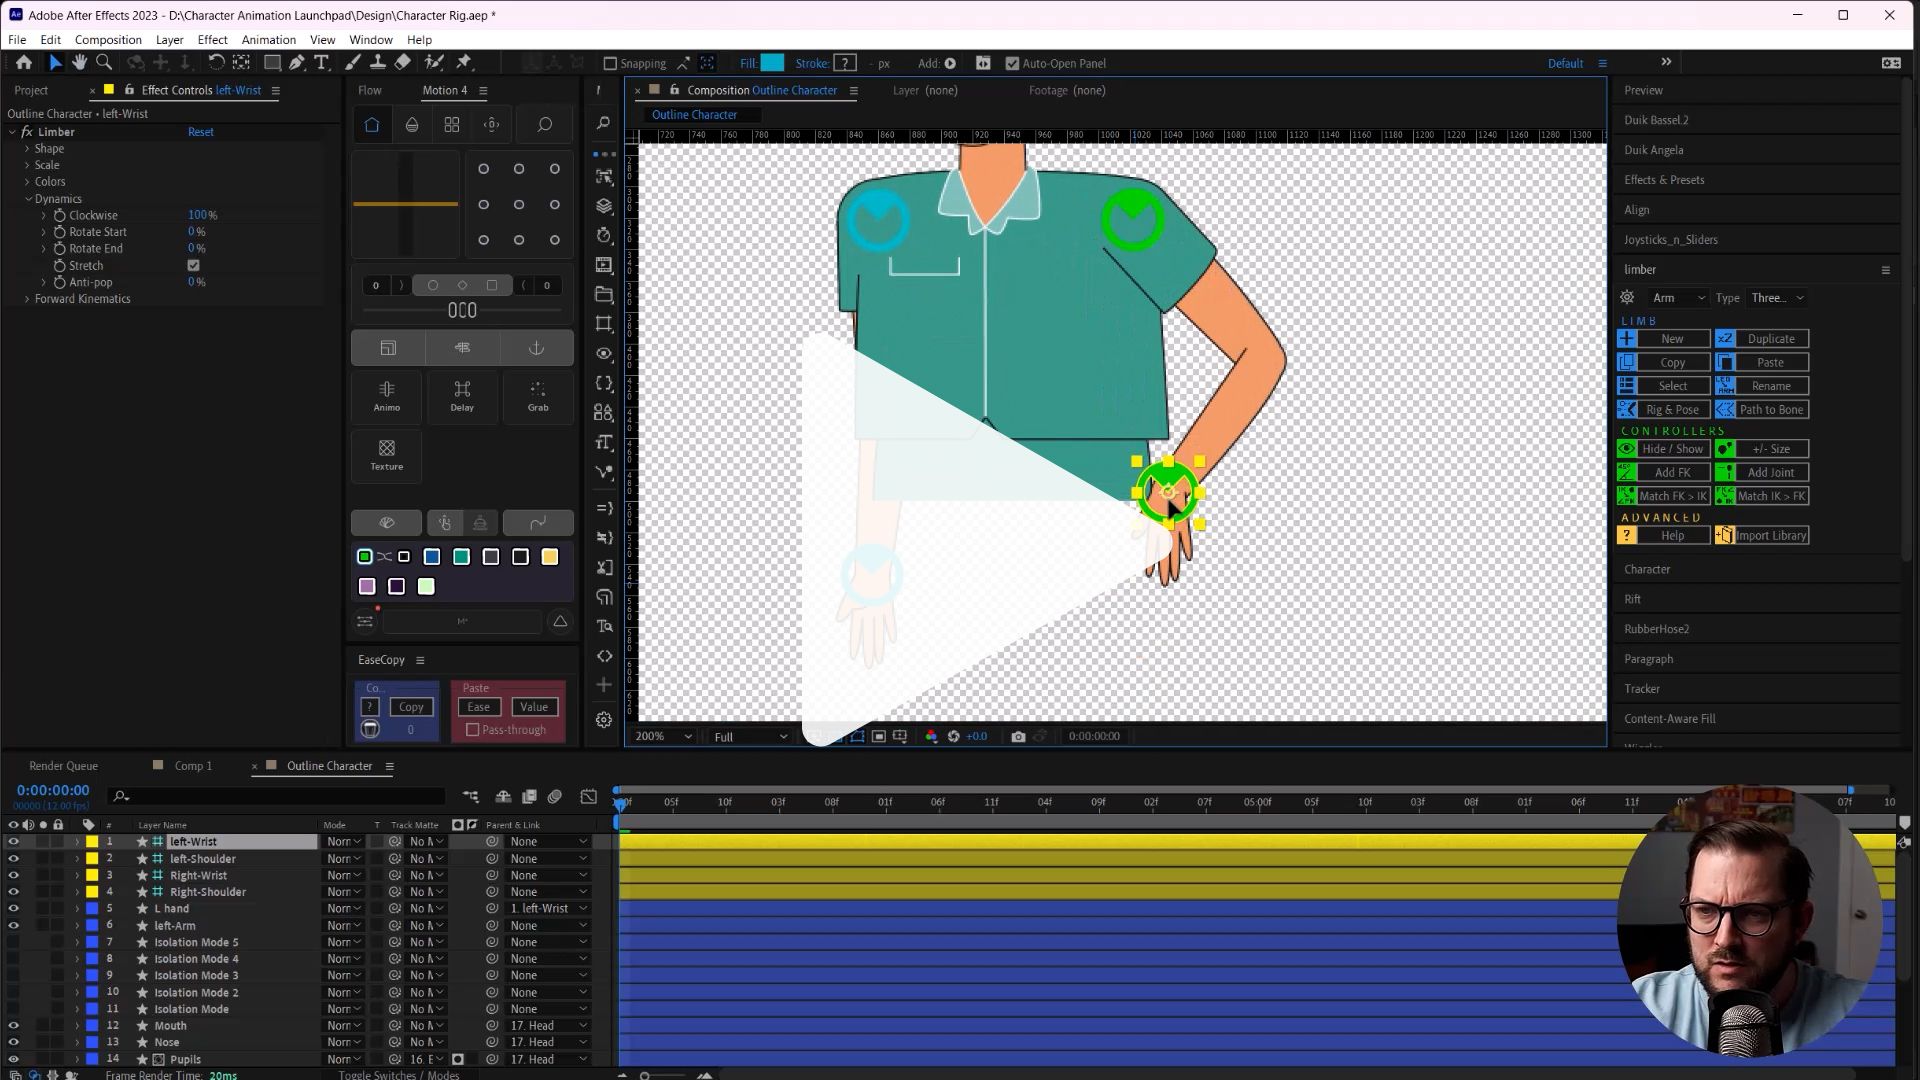Image resolution: width=1920 pixels, height=1080 pixels.
Task: Select the Pen tool
Action: [x=297, y=63]
